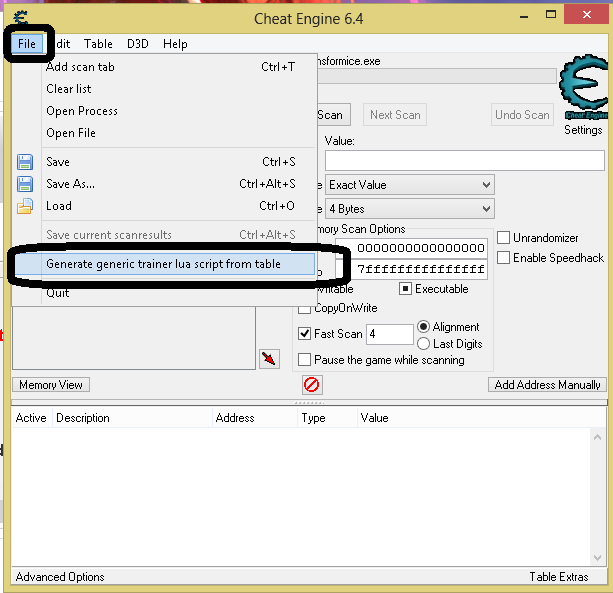Choose Add scan tab from File menu
Viewport: 613px width, 593px height.
[164, 67]
